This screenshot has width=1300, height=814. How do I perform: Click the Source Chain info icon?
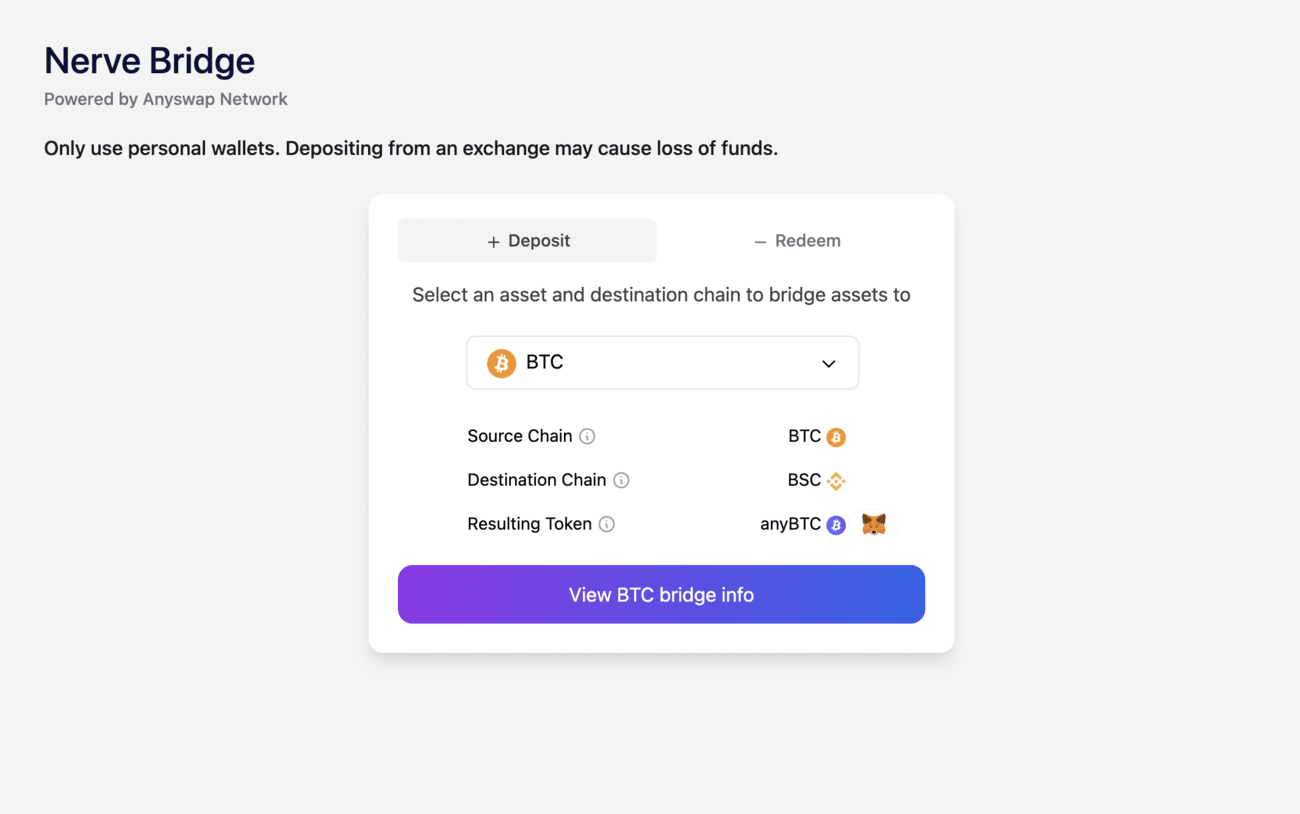click(587, 436)
